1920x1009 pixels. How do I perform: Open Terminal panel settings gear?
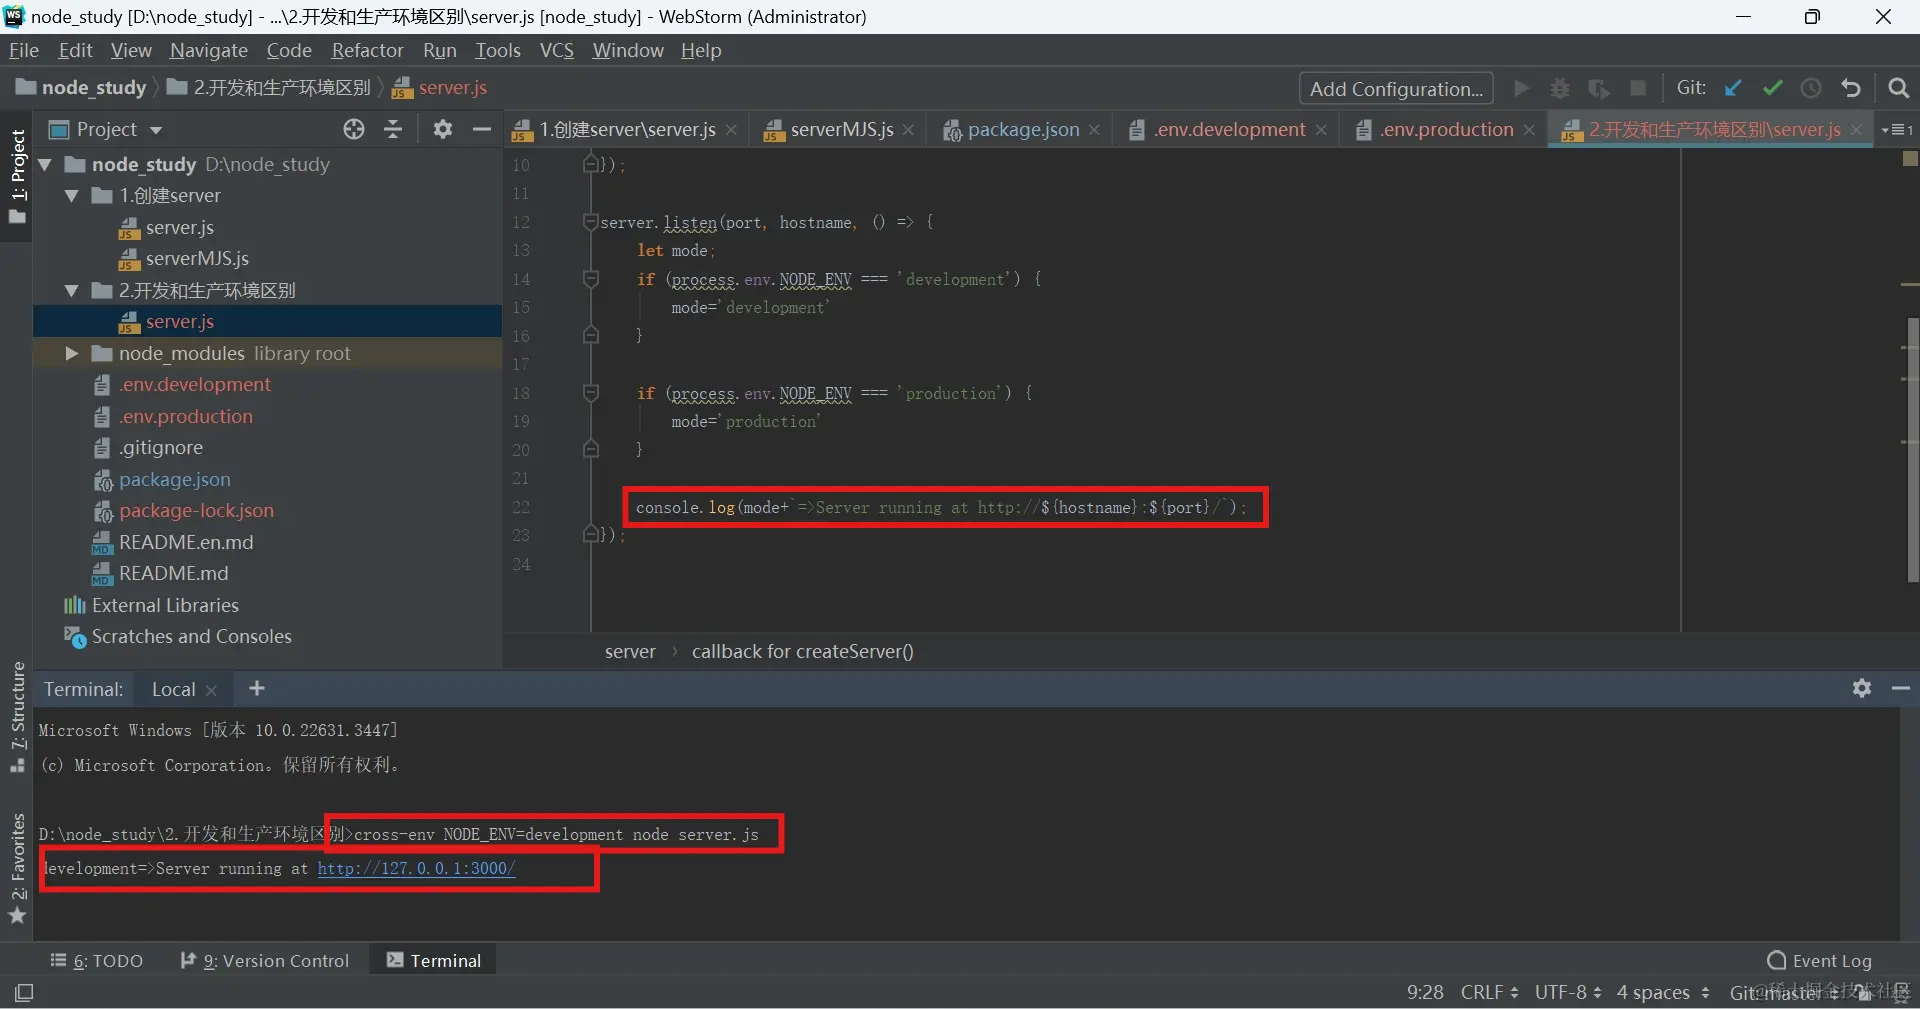tap(1861, 688)
